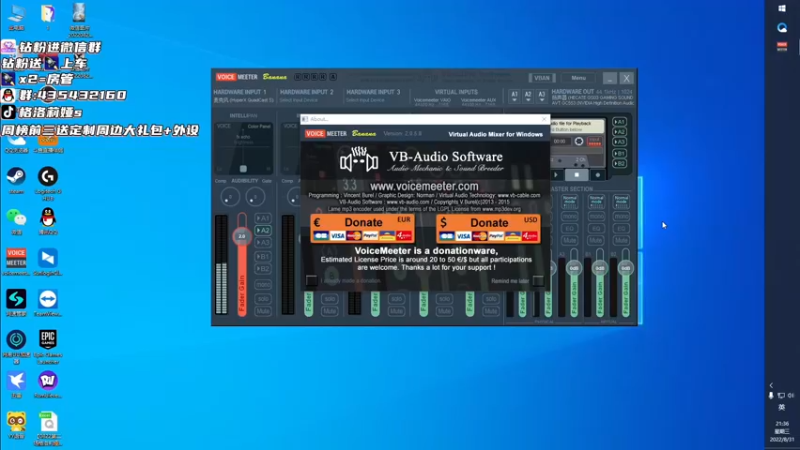Open Hardware Input 1 device selector
The image size is (800, 450).
243,101
